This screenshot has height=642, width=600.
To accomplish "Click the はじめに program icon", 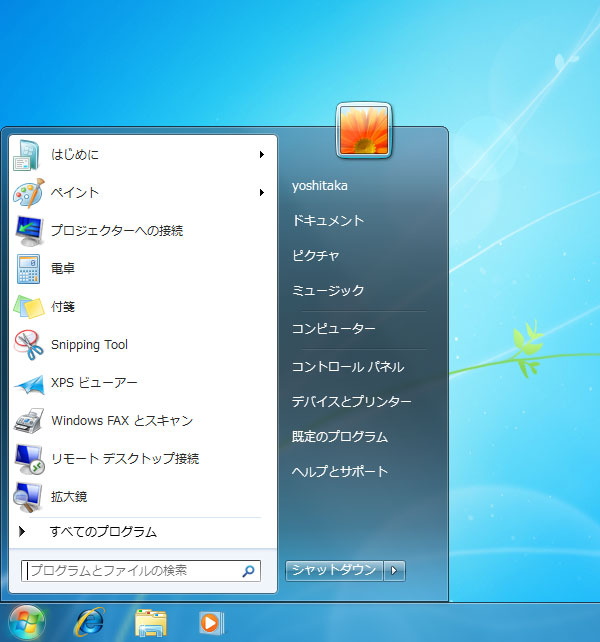I will pyautogui.click(x=27, y=155).
